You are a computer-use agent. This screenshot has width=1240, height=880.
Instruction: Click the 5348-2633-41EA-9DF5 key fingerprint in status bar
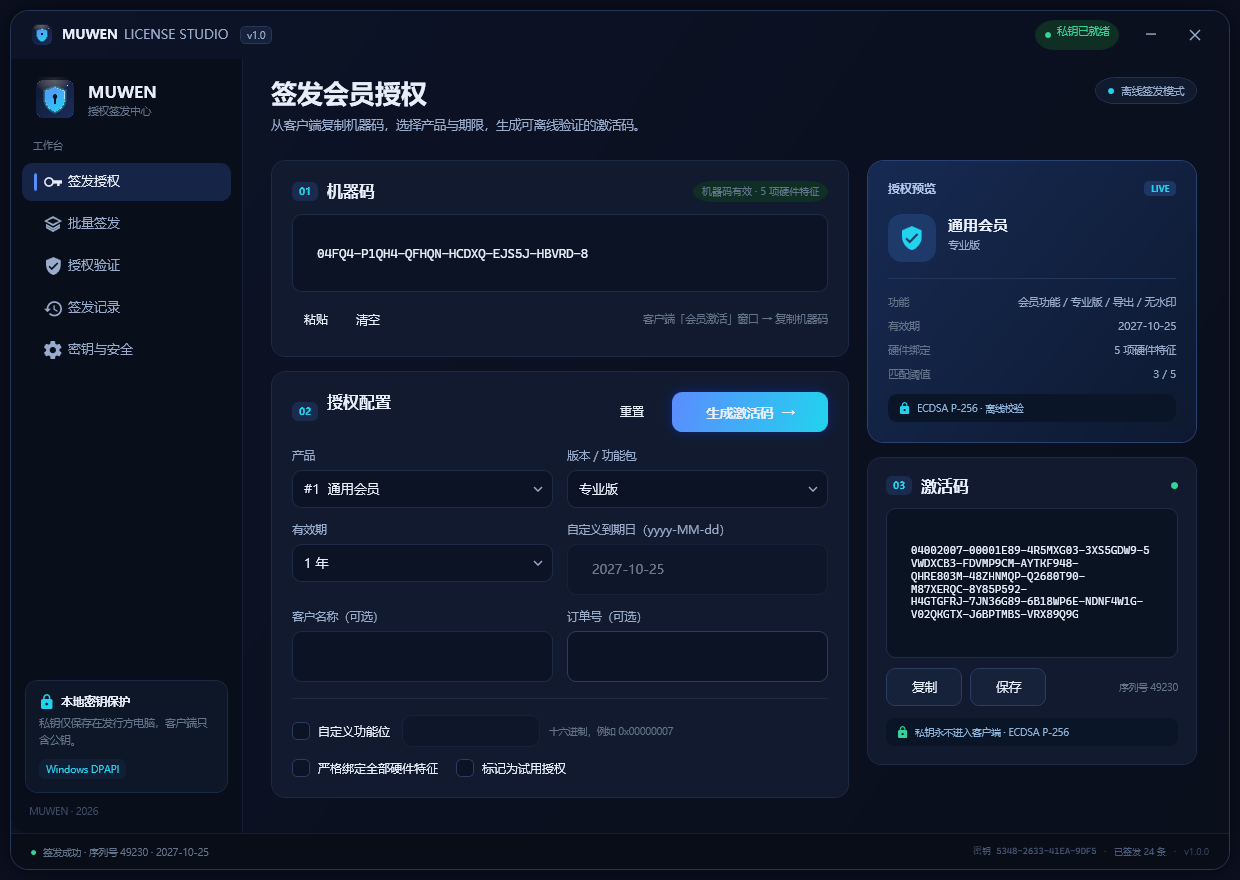1045,852
